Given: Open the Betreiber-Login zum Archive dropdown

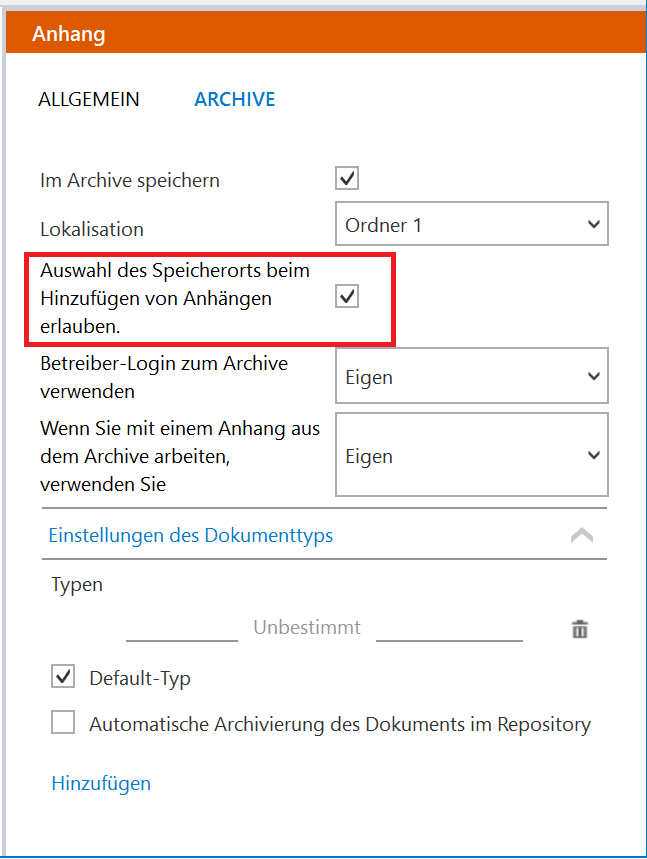Looking at the screenshot, I should pyautogui.click(x=472, y=376).
